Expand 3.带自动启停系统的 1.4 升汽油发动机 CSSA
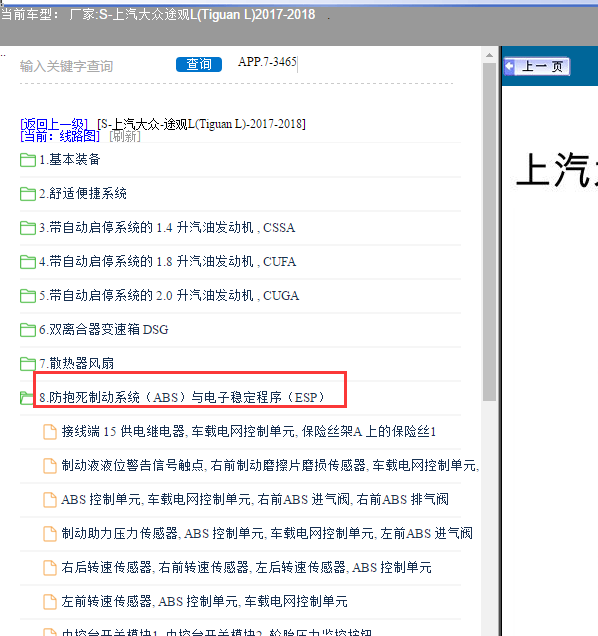The height and width of the screenshot is (636, 598). pyautogui.click(x=167, y=228)
